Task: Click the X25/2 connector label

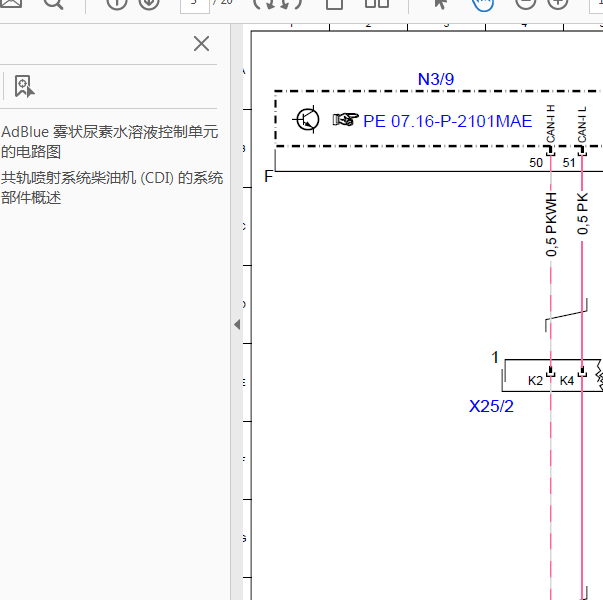Action: tap(491, 406)
